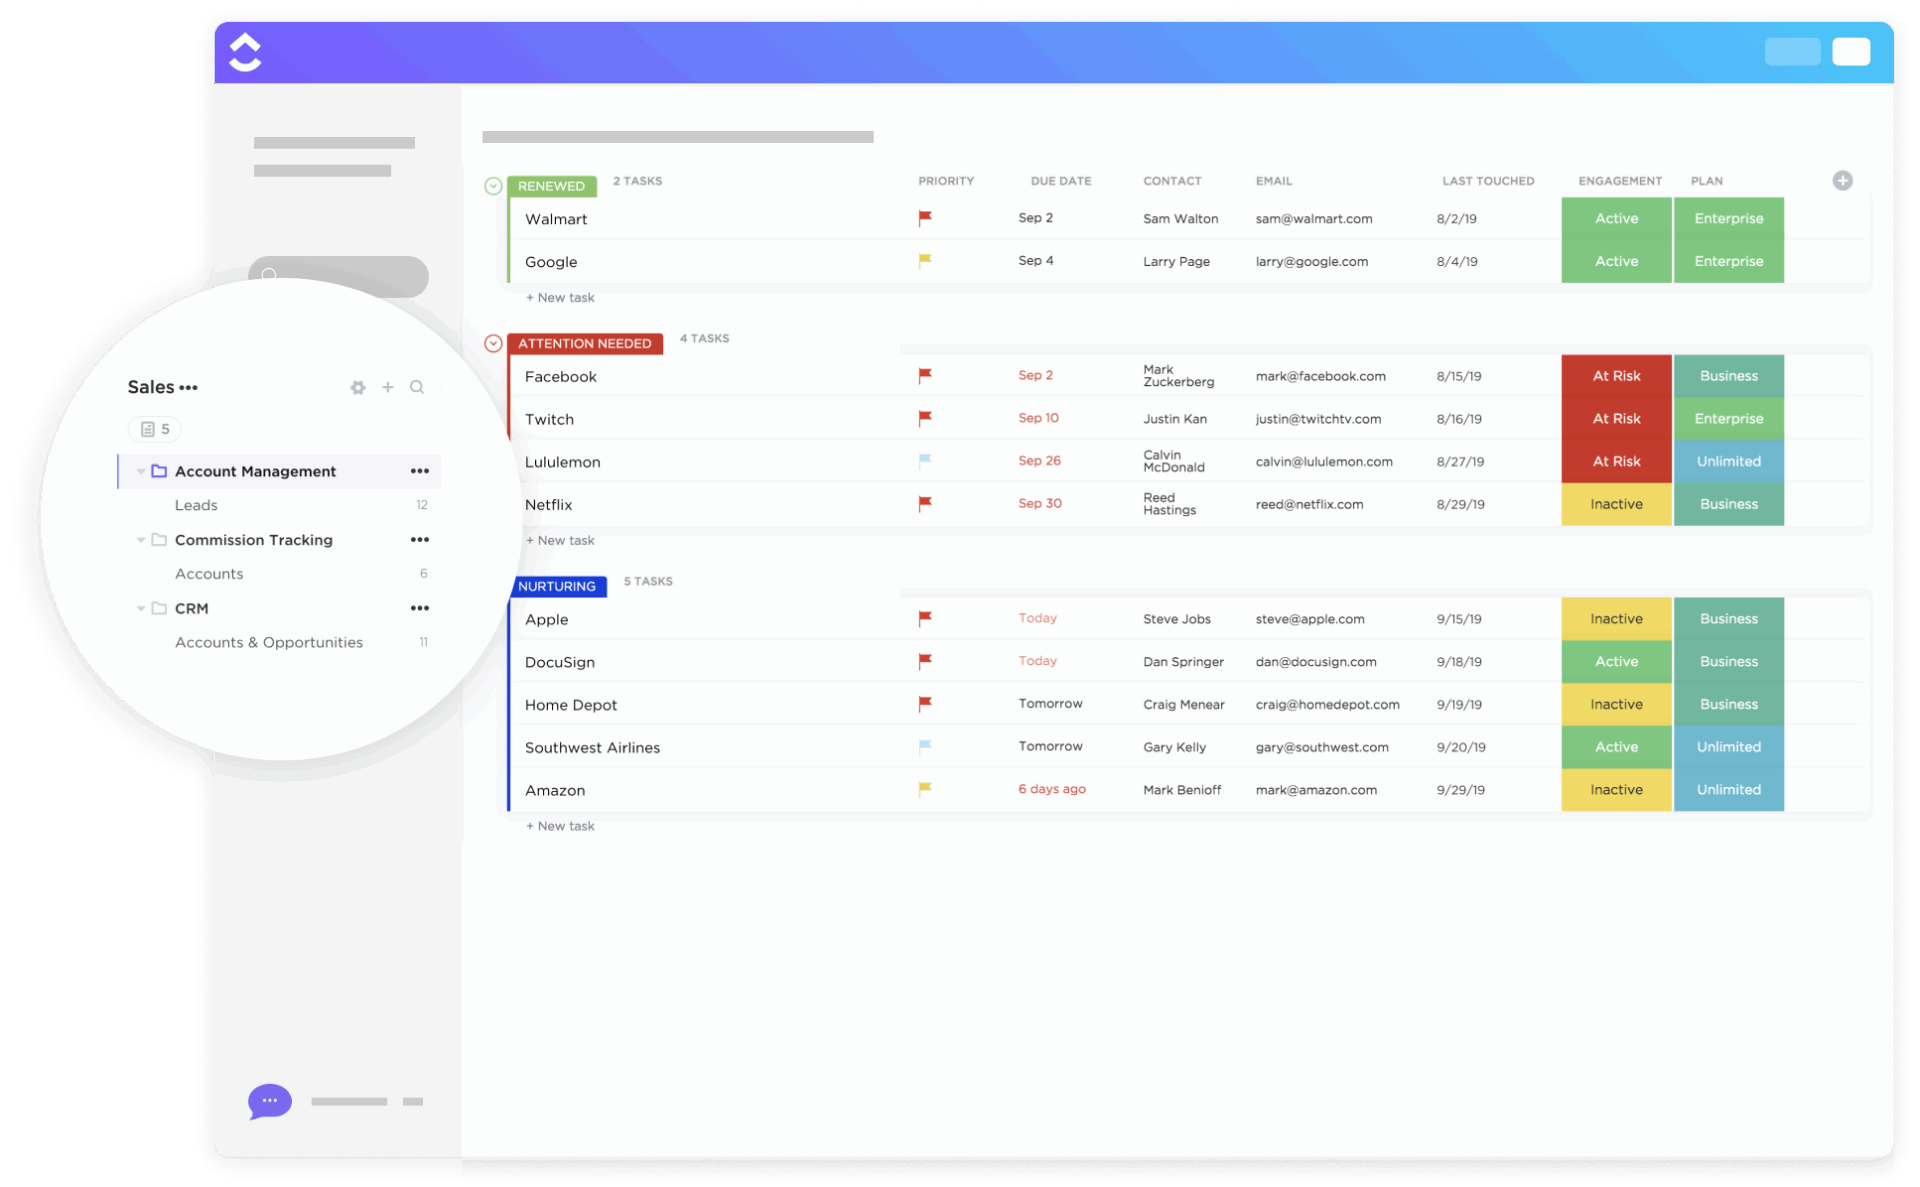Collapse the Commission Tracking folder
Screen dimensions: 1920x1187
tap(140, 540)
